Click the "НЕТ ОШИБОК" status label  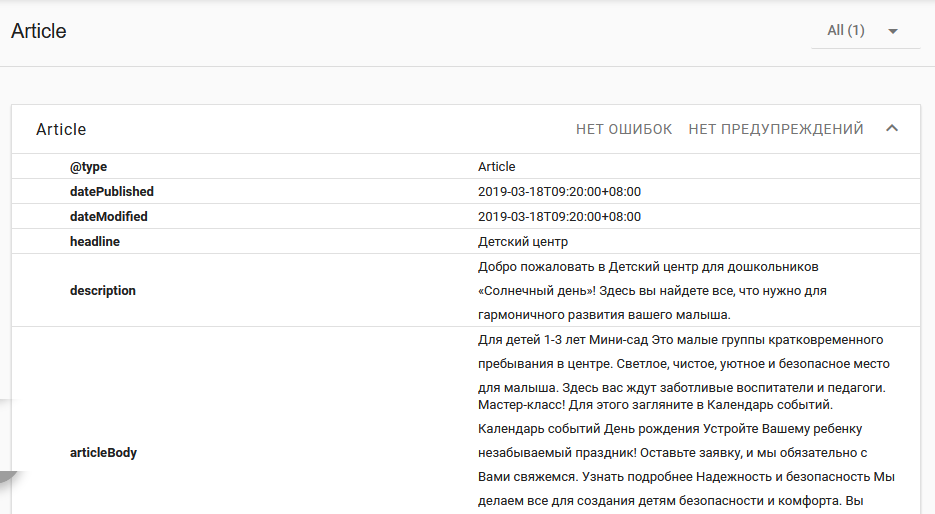[x=624, y=129]
